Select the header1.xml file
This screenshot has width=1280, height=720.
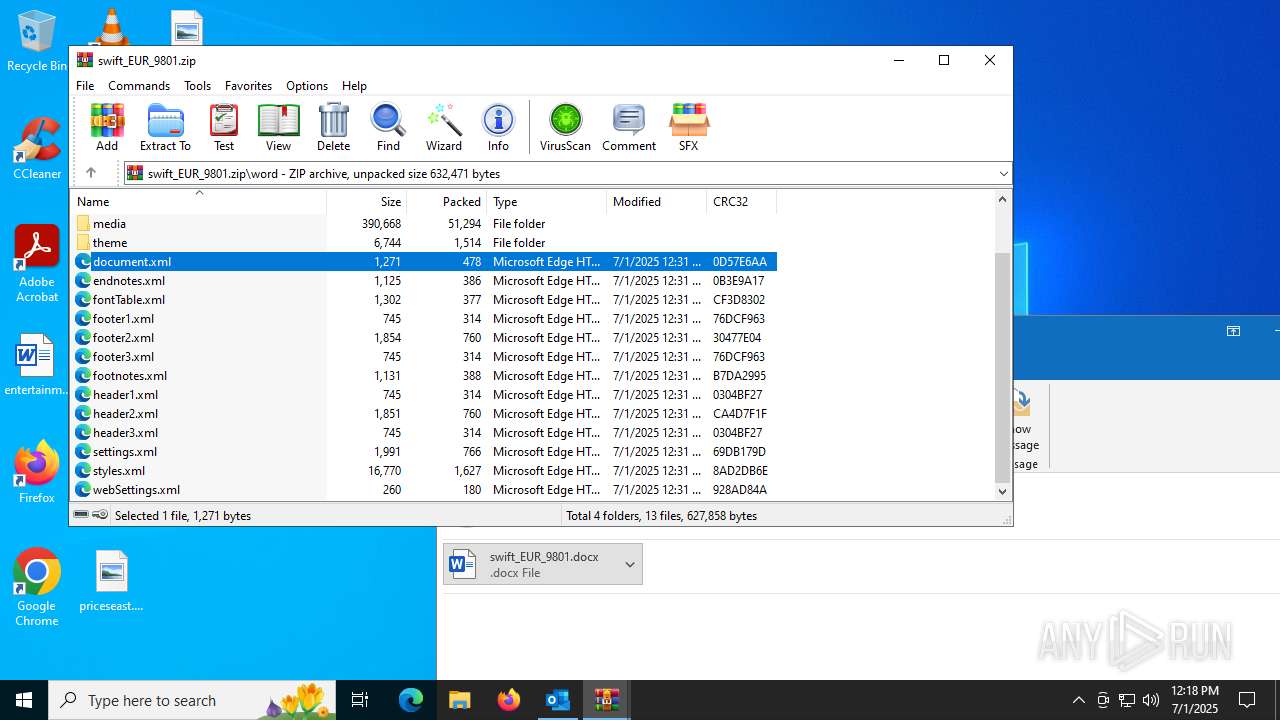424,395
